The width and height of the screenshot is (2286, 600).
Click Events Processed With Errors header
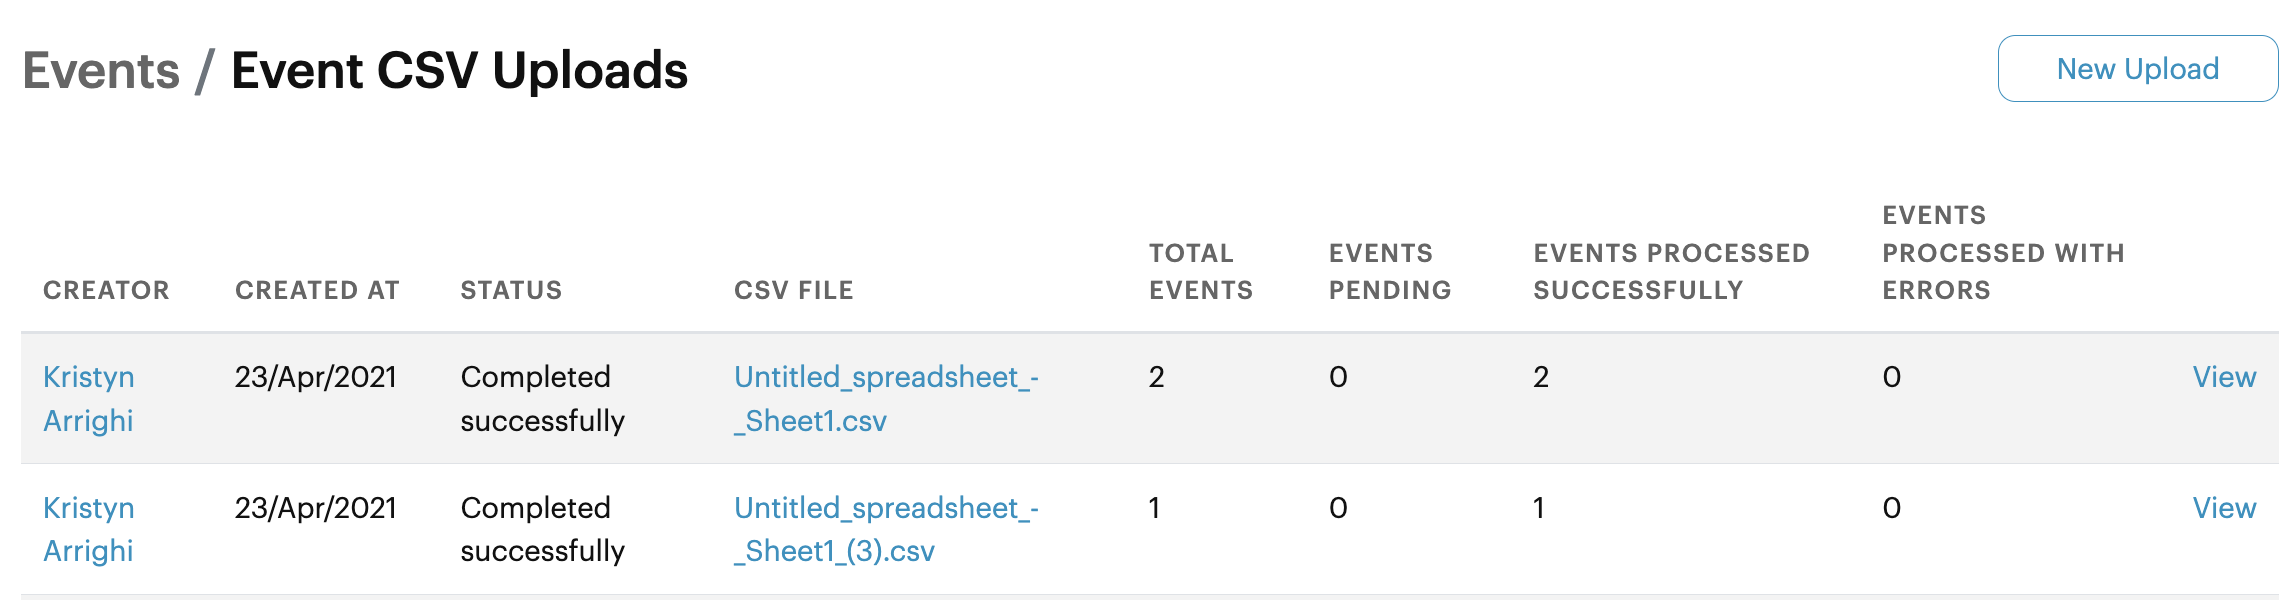click(2003, 252)
